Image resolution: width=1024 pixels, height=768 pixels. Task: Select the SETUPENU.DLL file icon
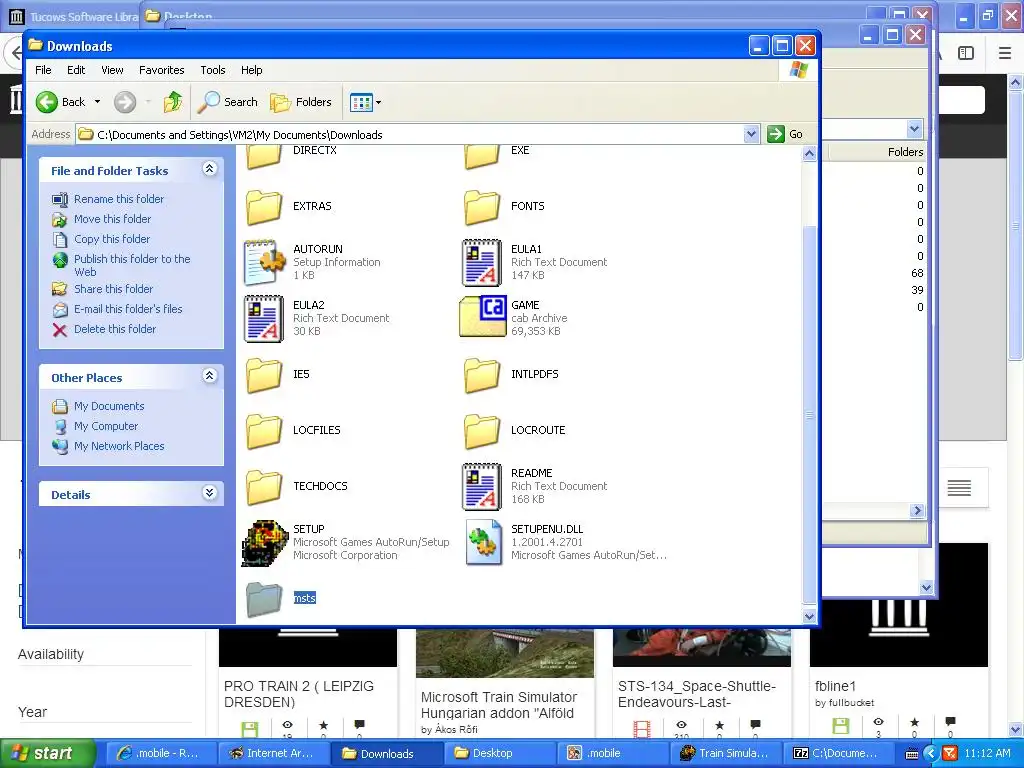483,542
